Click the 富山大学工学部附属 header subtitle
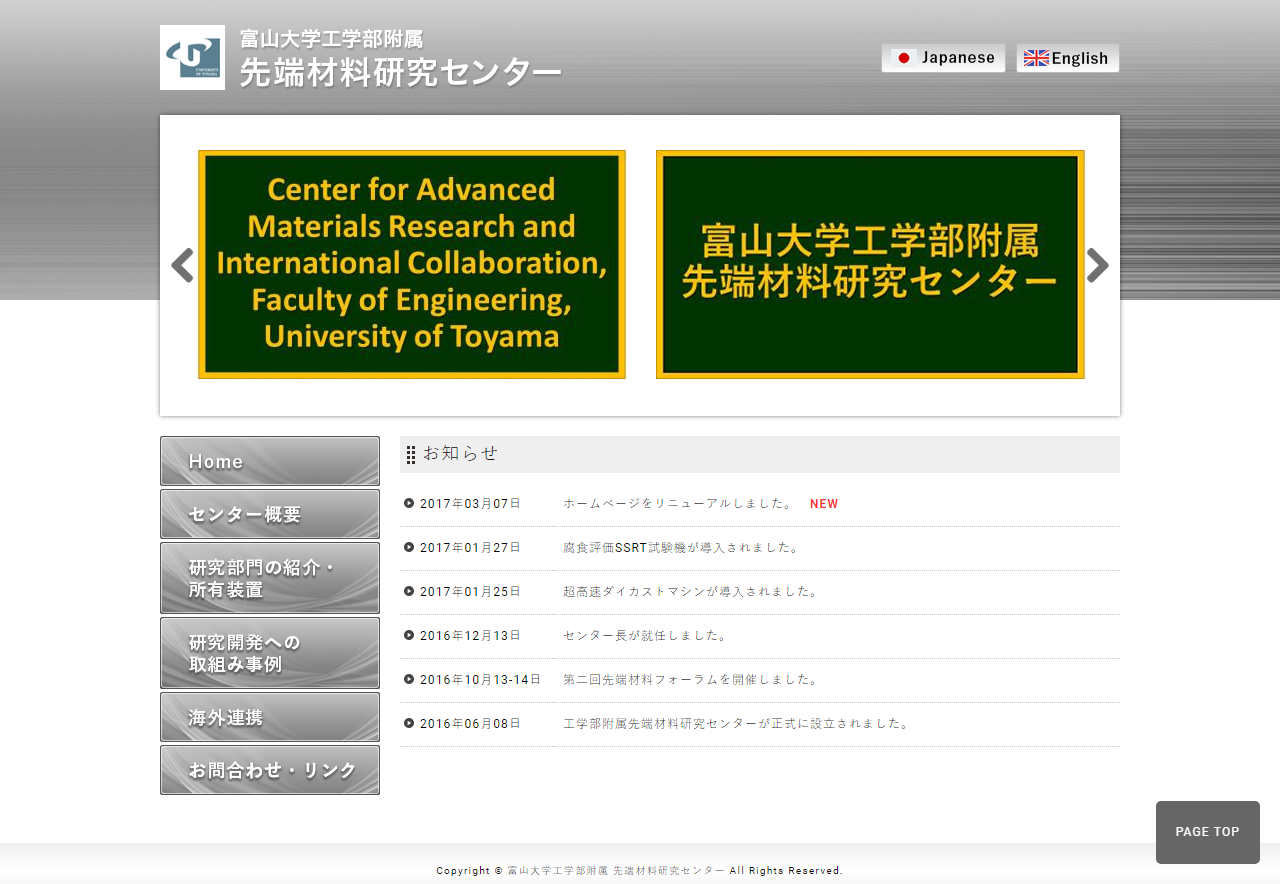The image size is (1280, 884). 331,39
